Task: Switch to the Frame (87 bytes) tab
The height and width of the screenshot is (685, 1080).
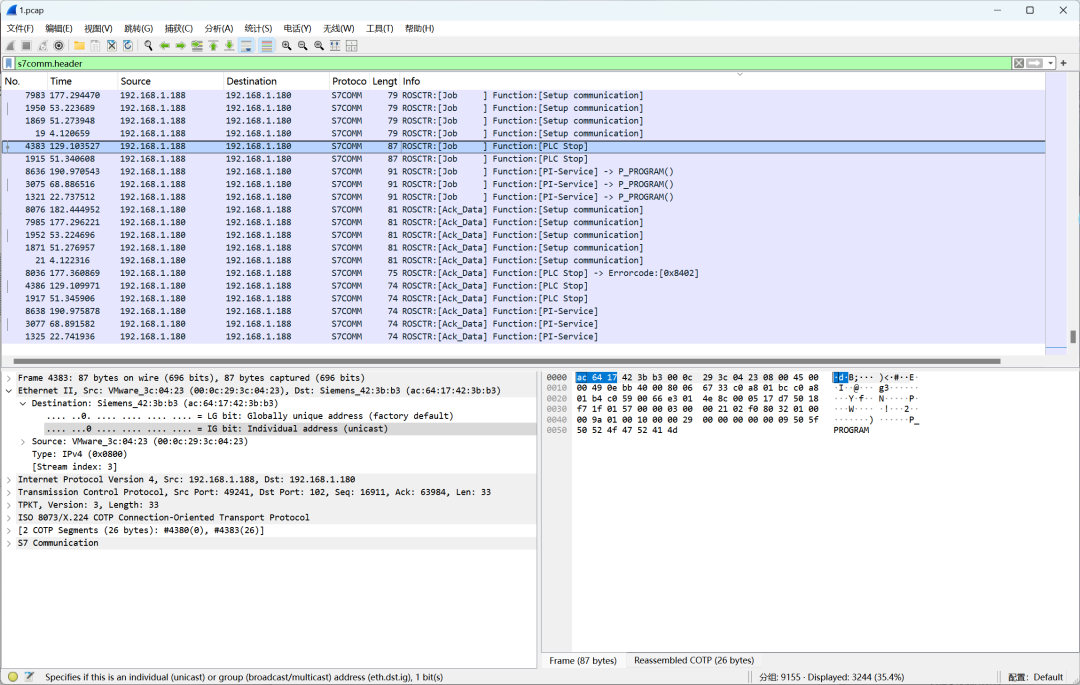Action: click(x=583, y=660)
